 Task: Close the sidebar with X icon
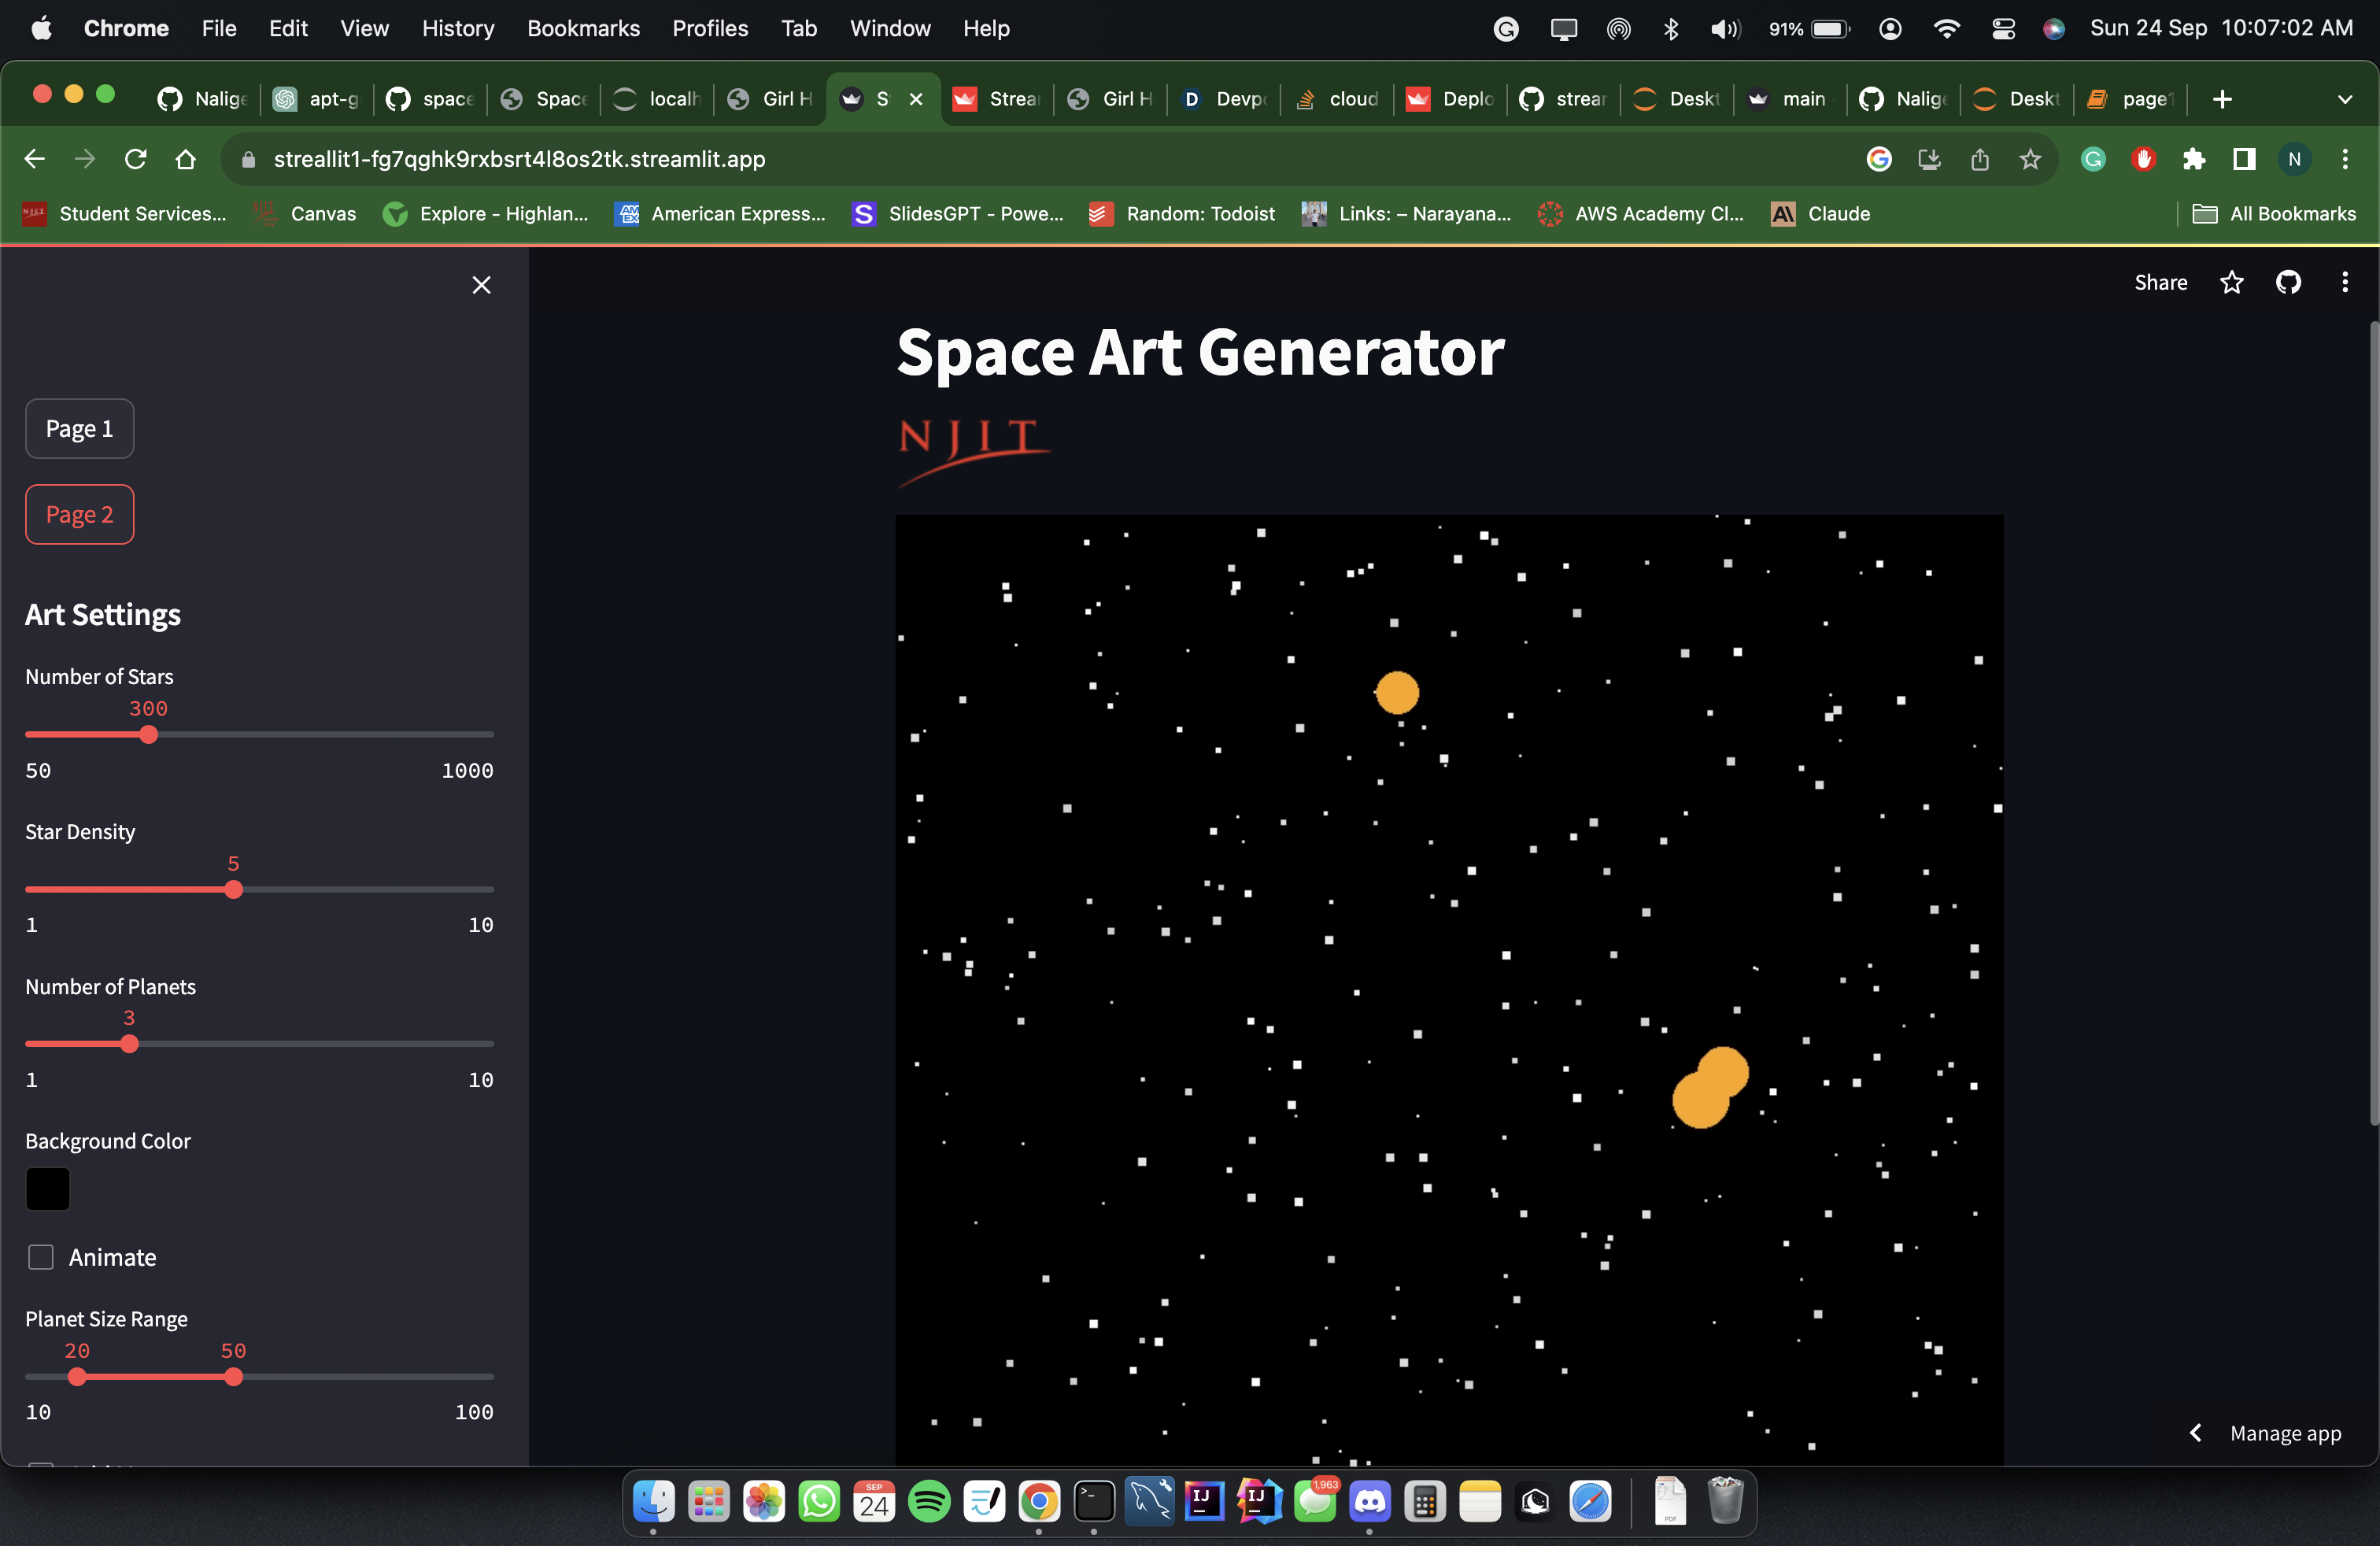(481, 285)
